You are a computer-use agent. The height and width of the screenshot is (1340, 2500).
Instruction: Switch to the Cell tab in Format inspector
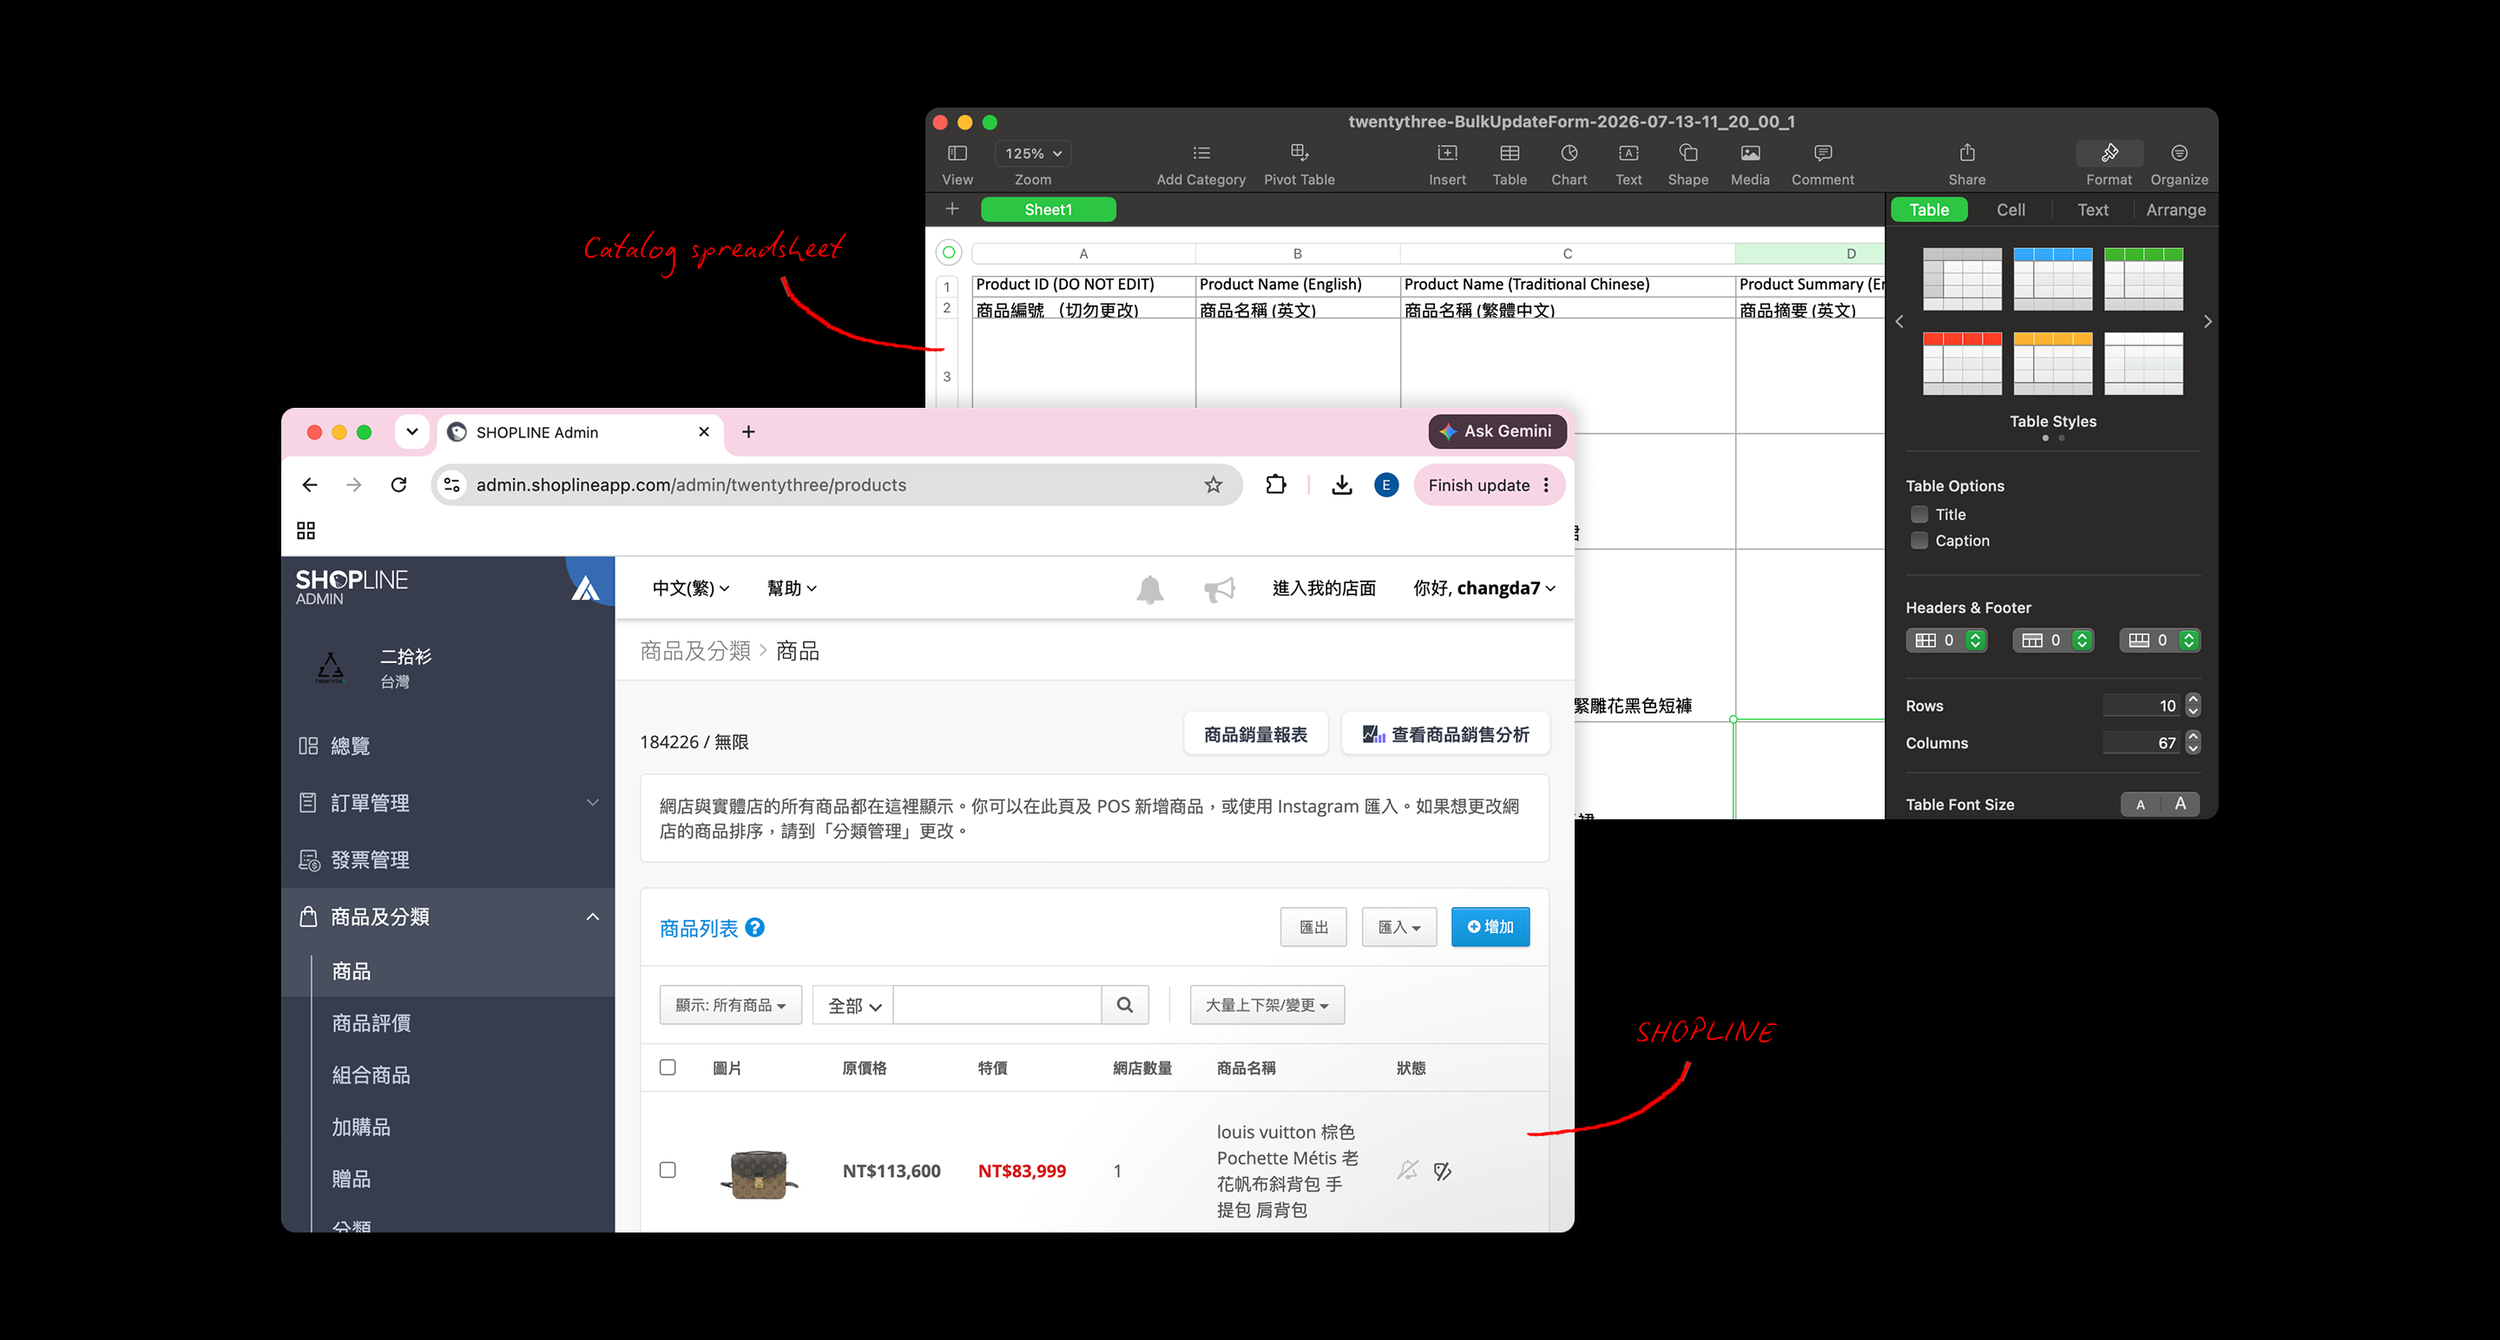(x=2011, y=210)
